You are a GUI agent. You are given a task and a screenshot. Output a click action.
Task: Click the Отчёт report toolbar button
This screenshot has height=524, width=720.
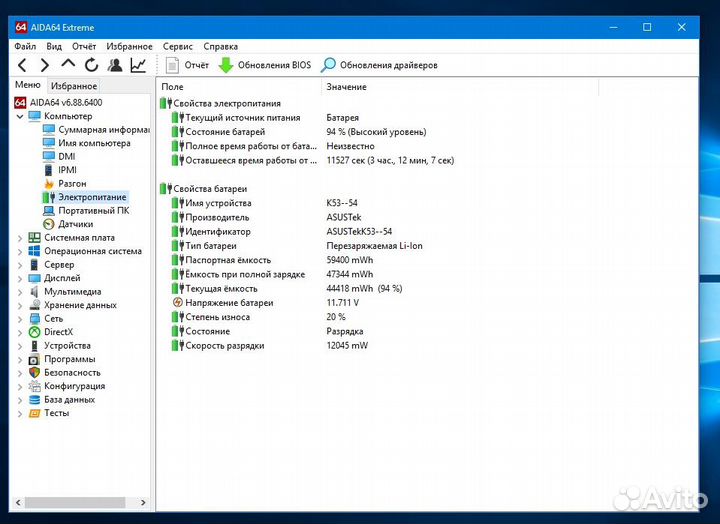[187, 65]
